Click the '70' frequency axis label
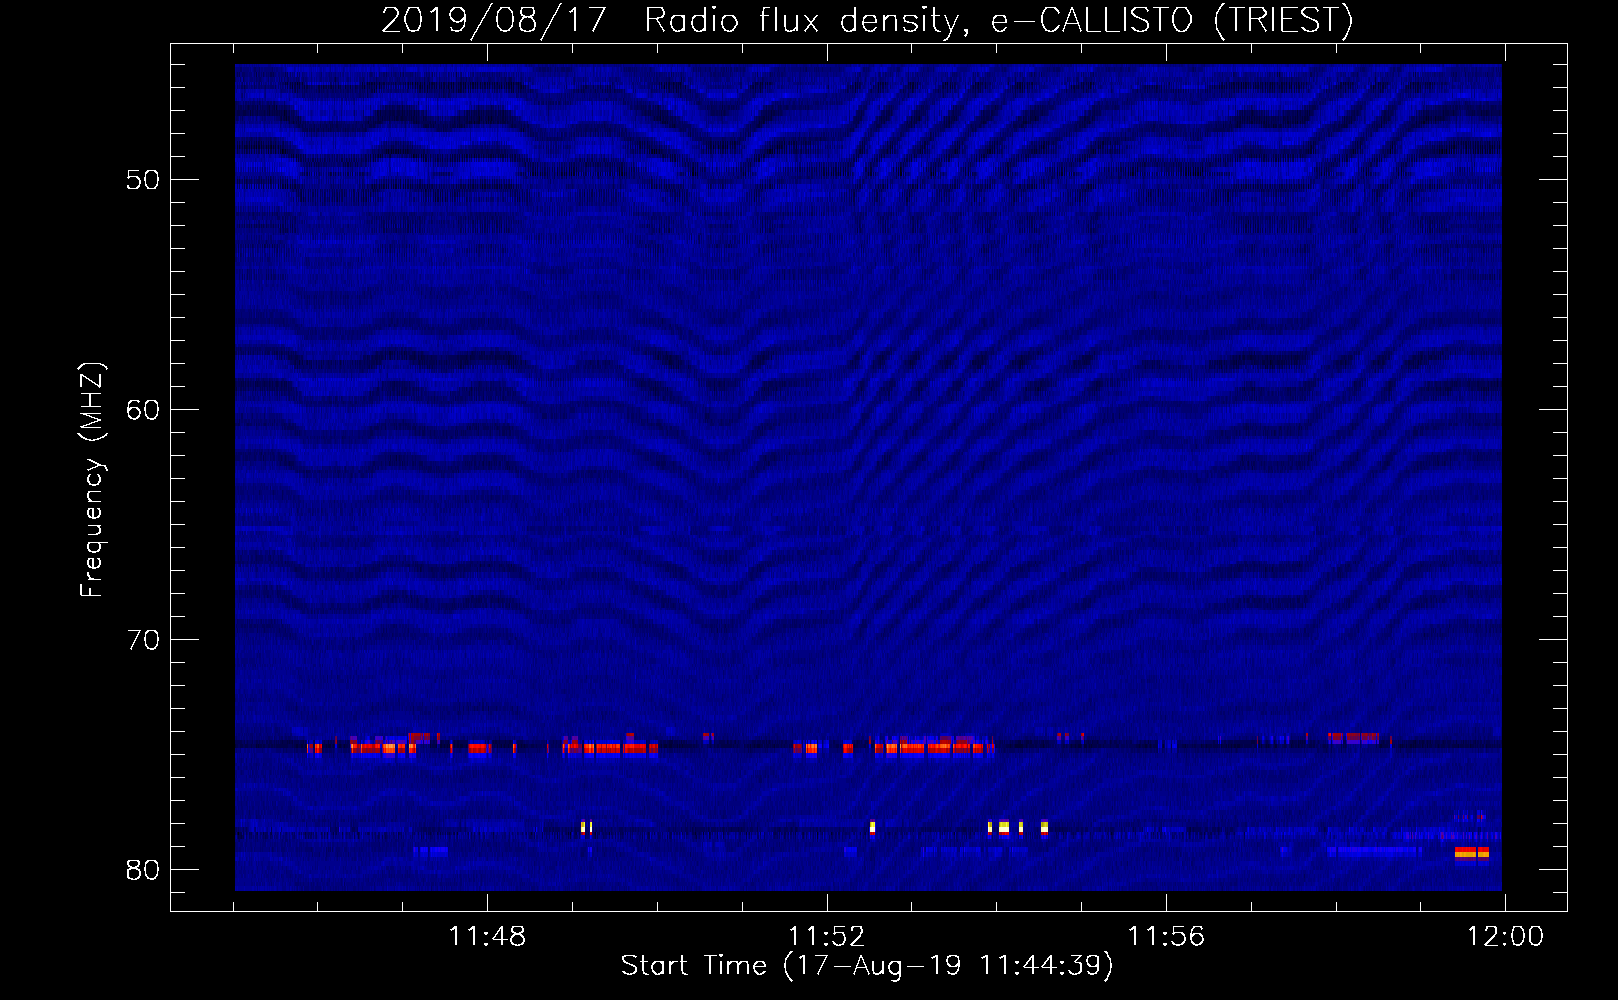This screenshot has height=1000, width=1618. click(143, 641)
